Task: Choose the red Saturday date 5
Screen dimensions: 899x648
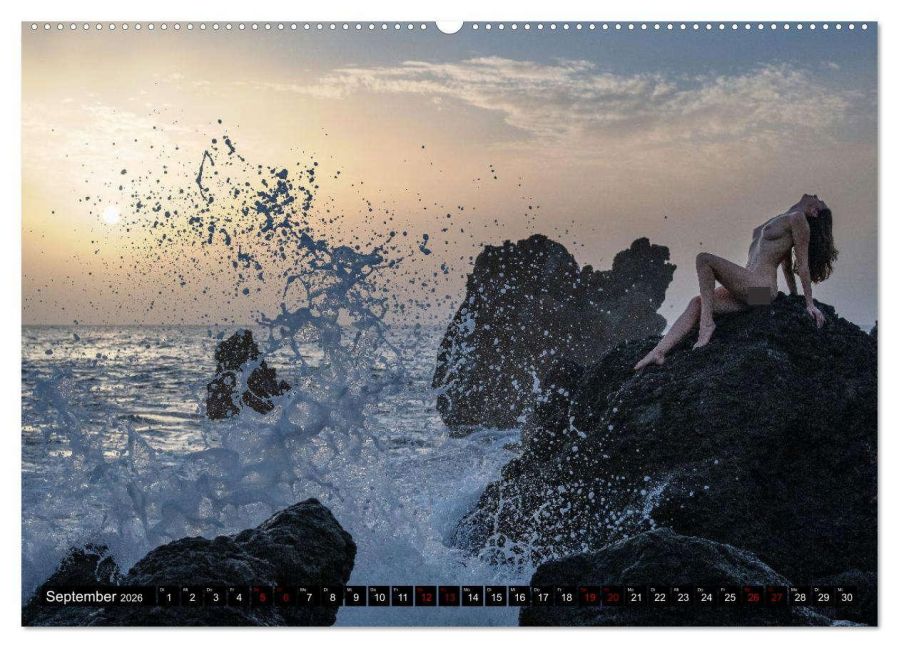Action: [x=262, y=596]
